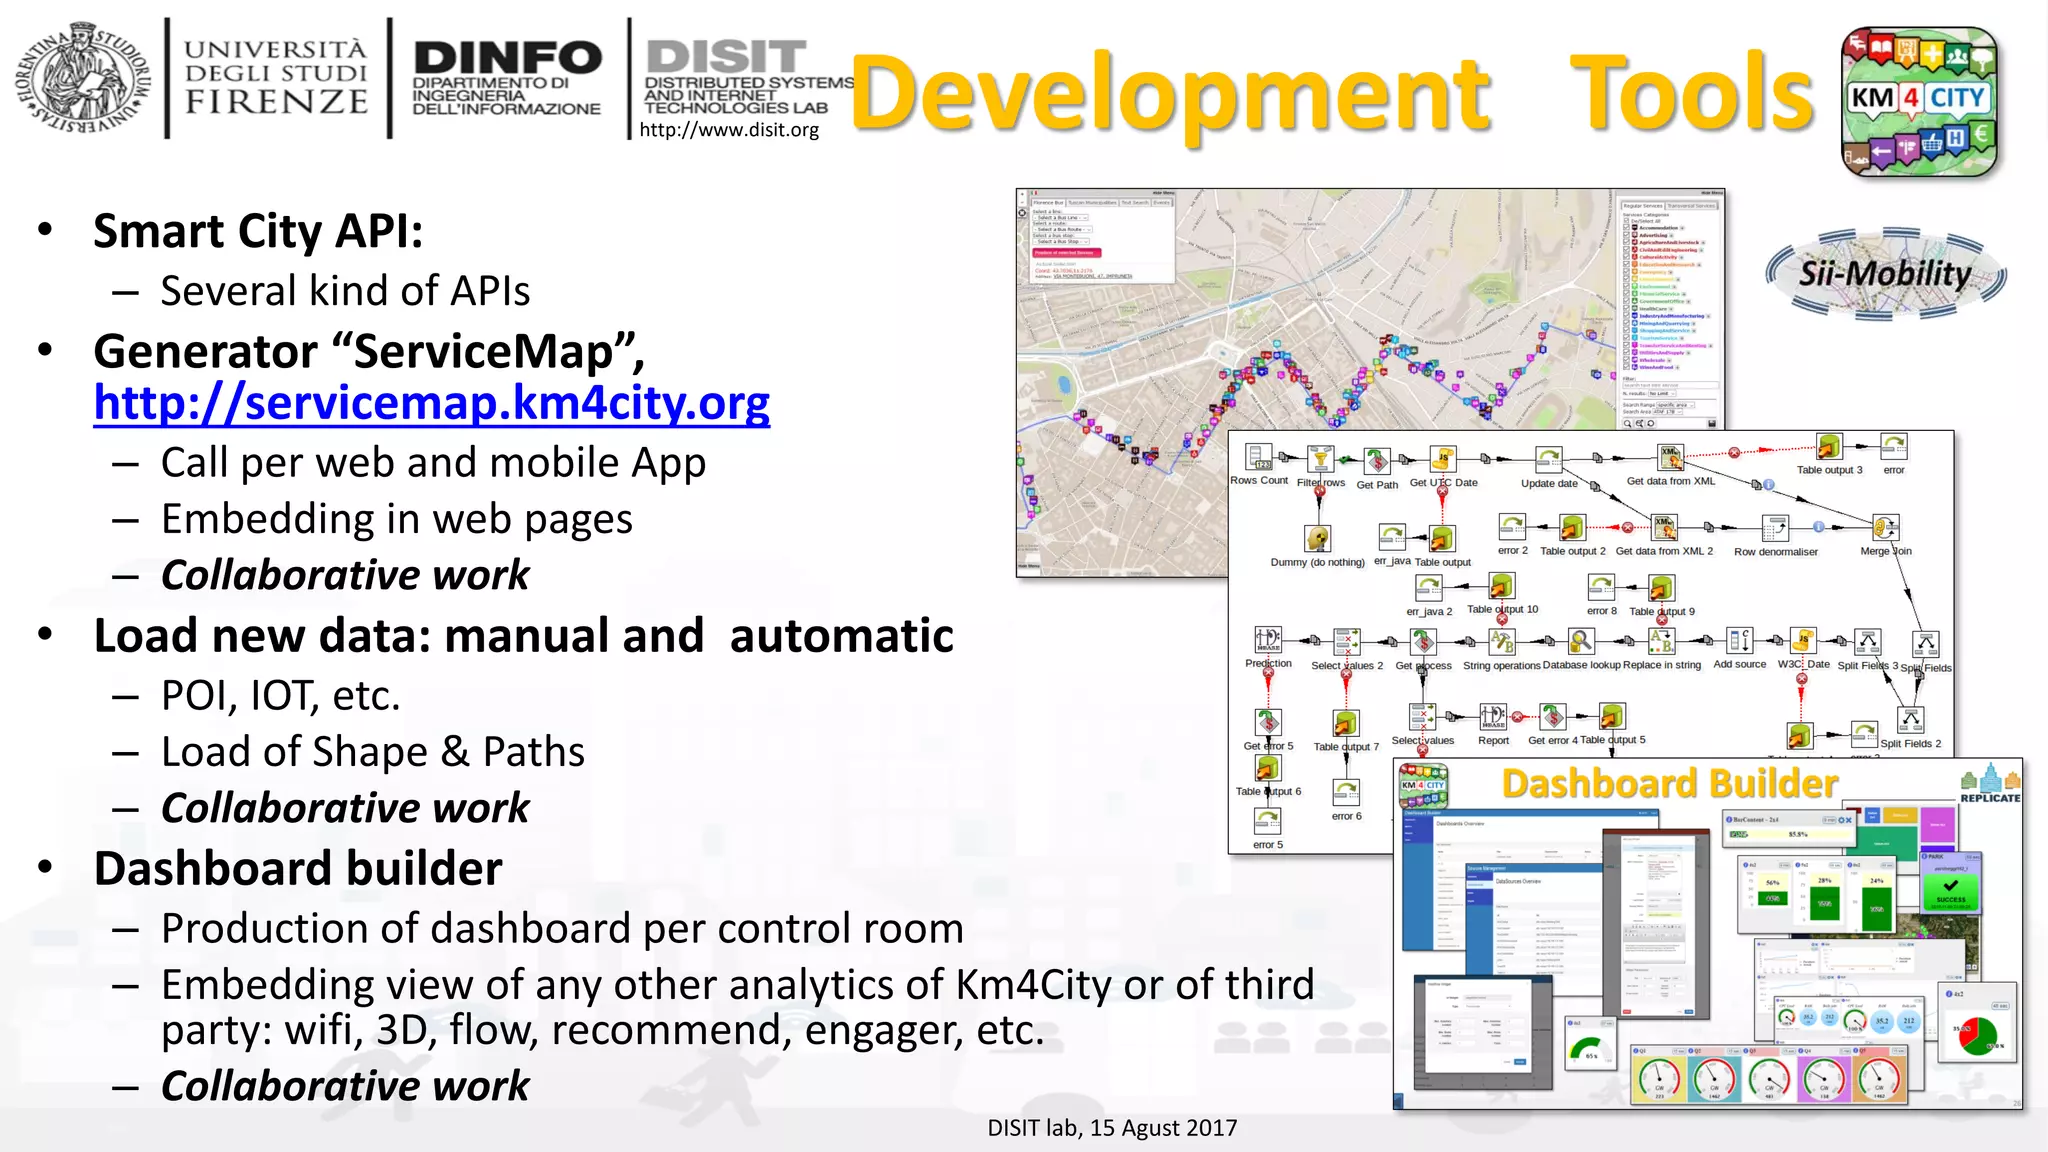Viewport: 2048px width, 1152px height.
Task: Open the Select a Bus Route dropdown
Action: pos(1062,229)
